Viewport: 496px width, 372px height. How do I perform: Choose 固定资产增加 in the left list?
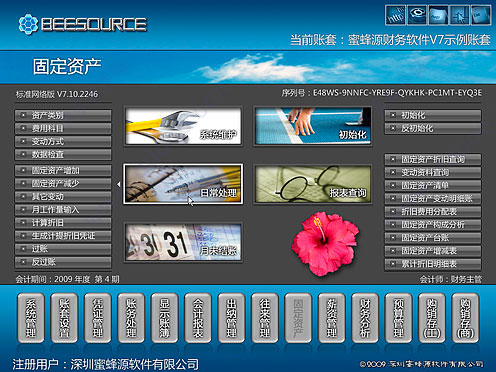pos(63,170)
